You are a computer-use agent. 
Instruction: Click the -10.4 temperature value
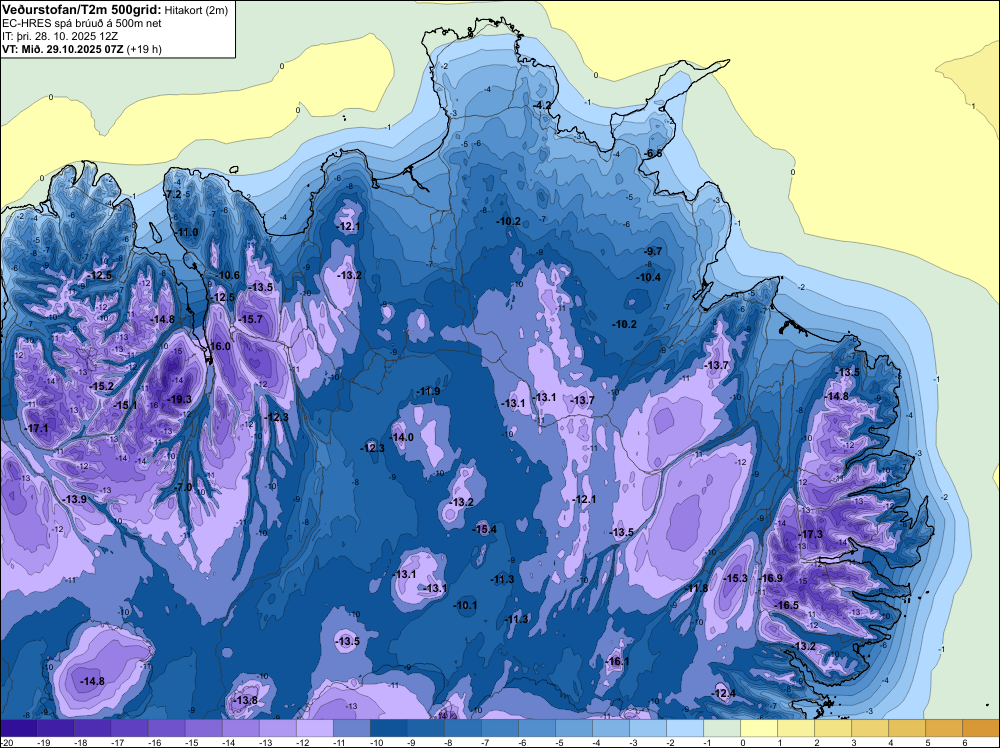pyautogui.click(x=649, y=277)
